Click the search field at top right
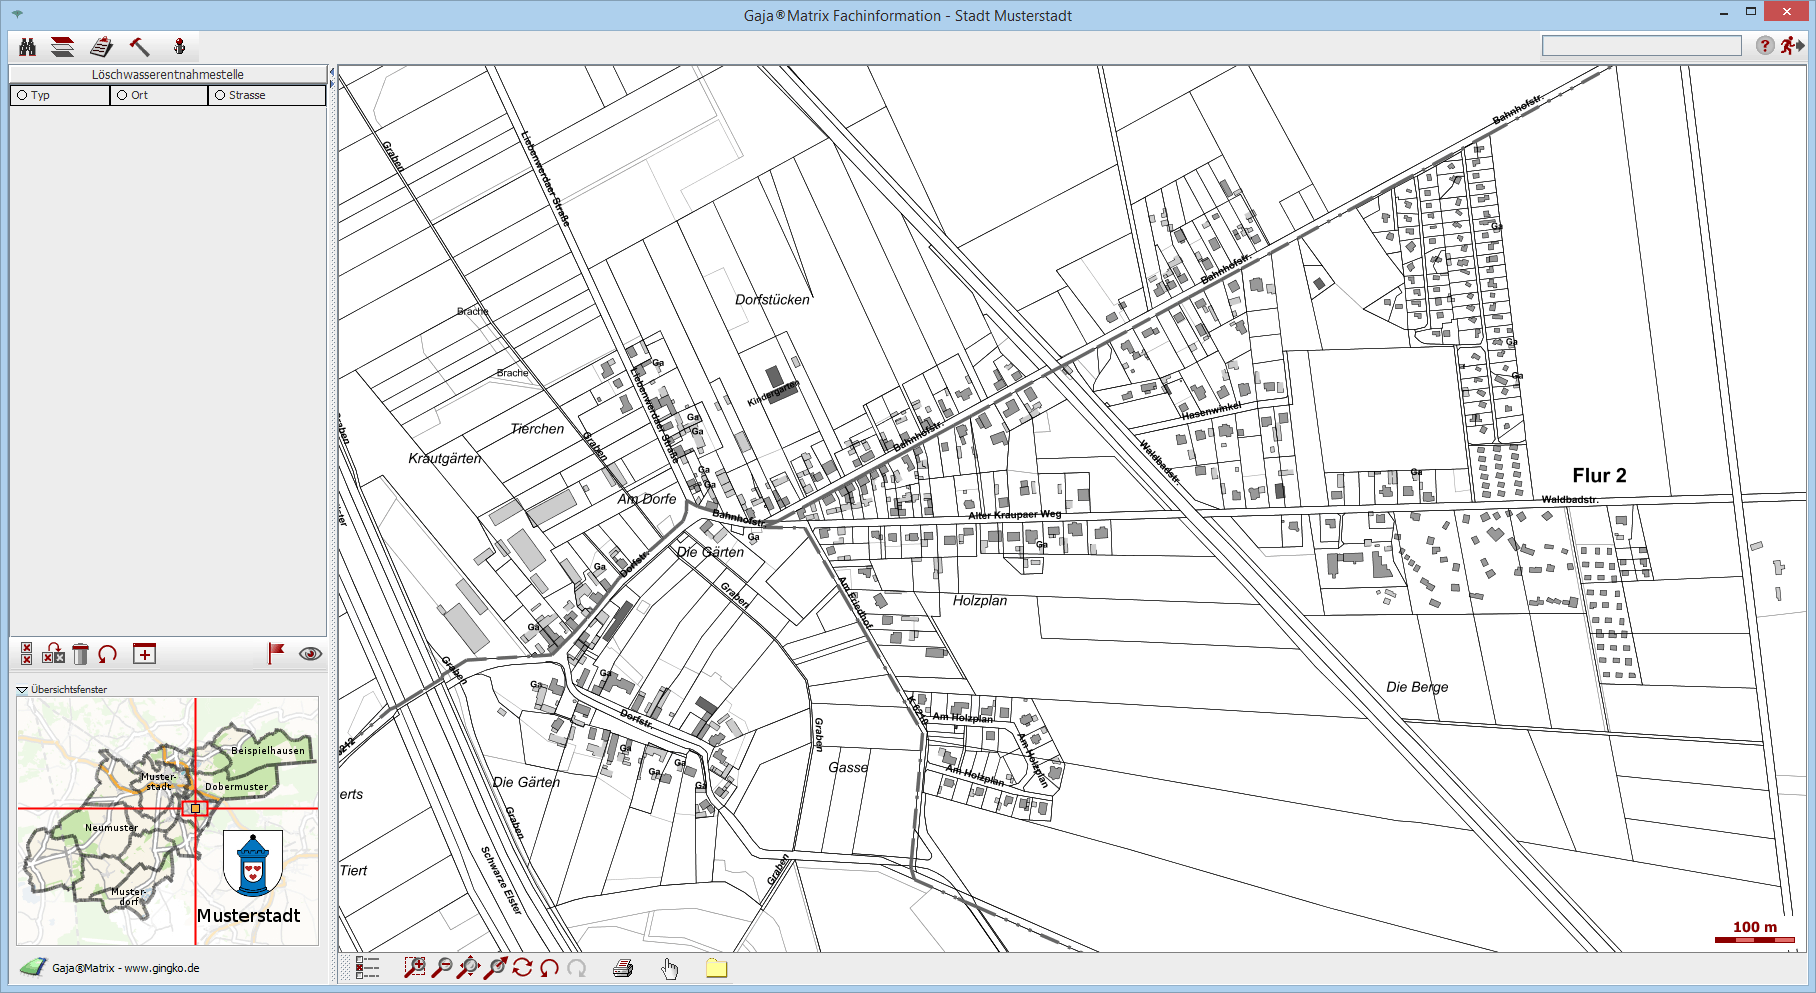 pos(1641,46)
